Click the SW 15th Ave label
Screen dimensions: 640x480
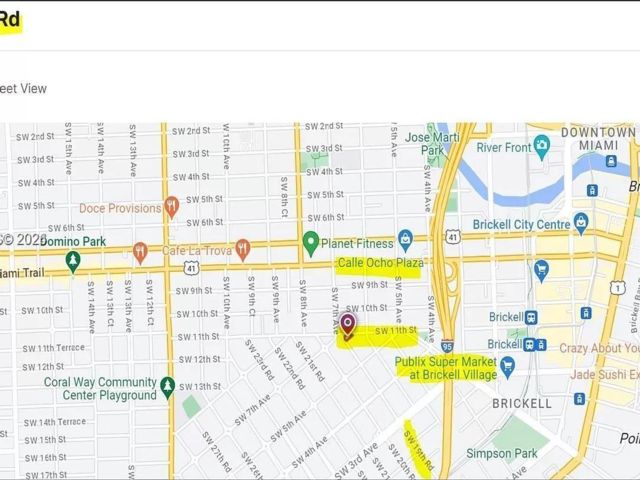click(68, 148)
